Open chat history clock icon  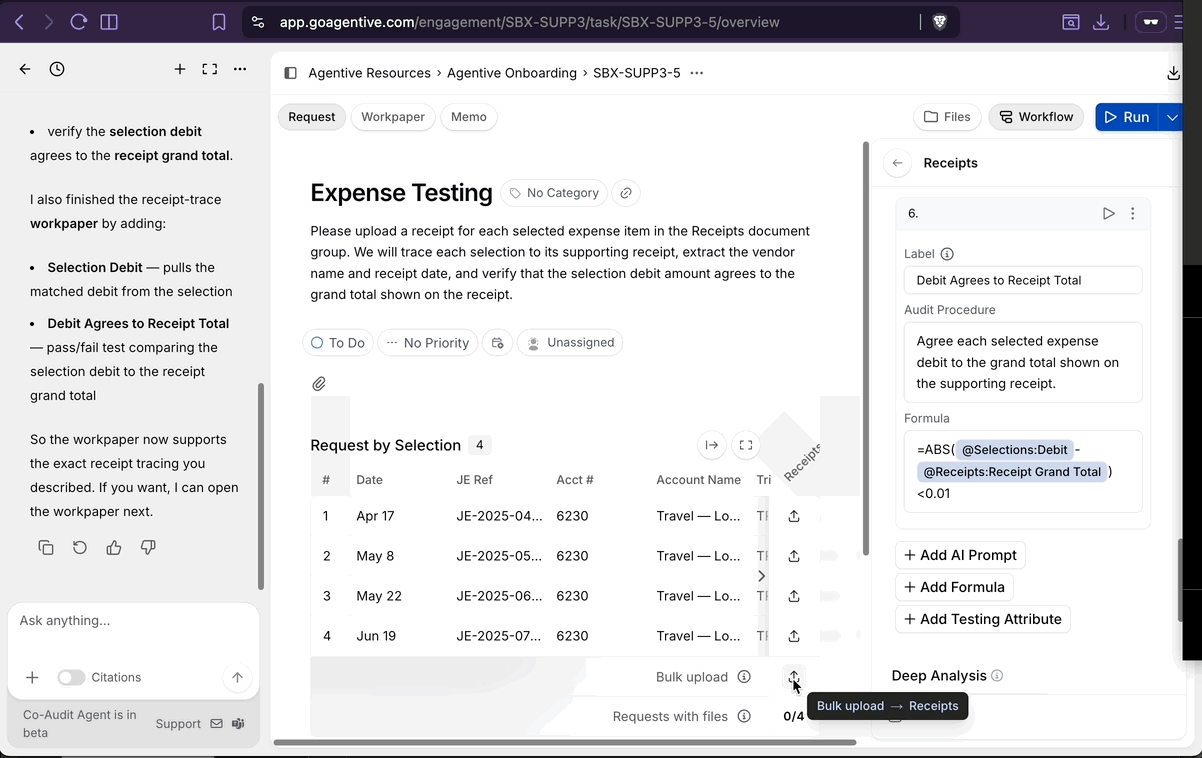pyautogui.click(x=57, y=69)
